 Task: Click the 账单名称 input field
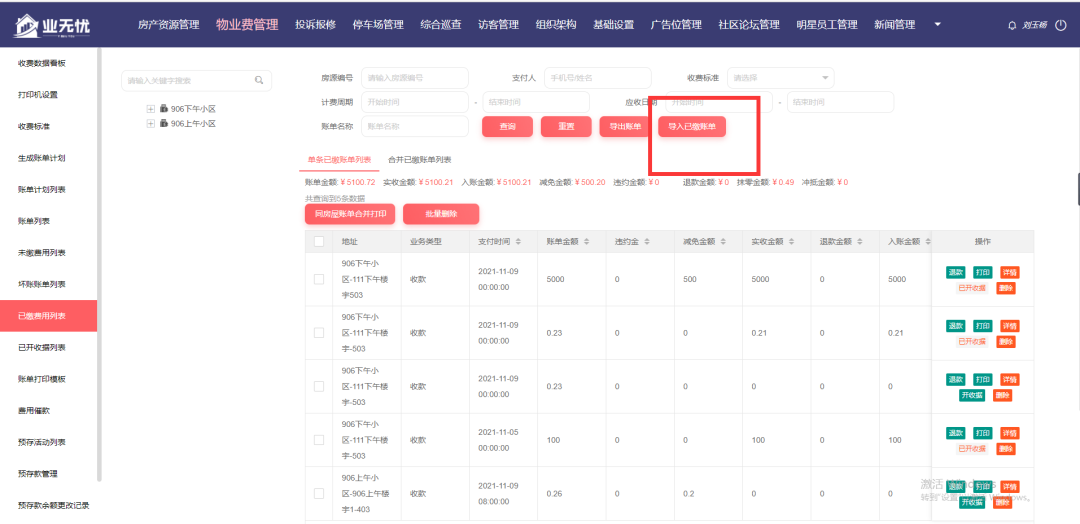415,127
